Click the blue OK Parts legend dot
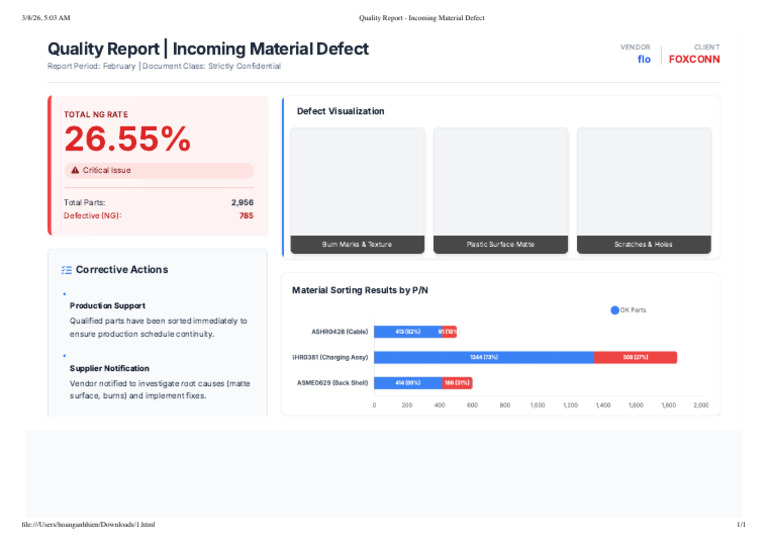The width and height of the screenshot is (768, 543). tap(615, 310)
